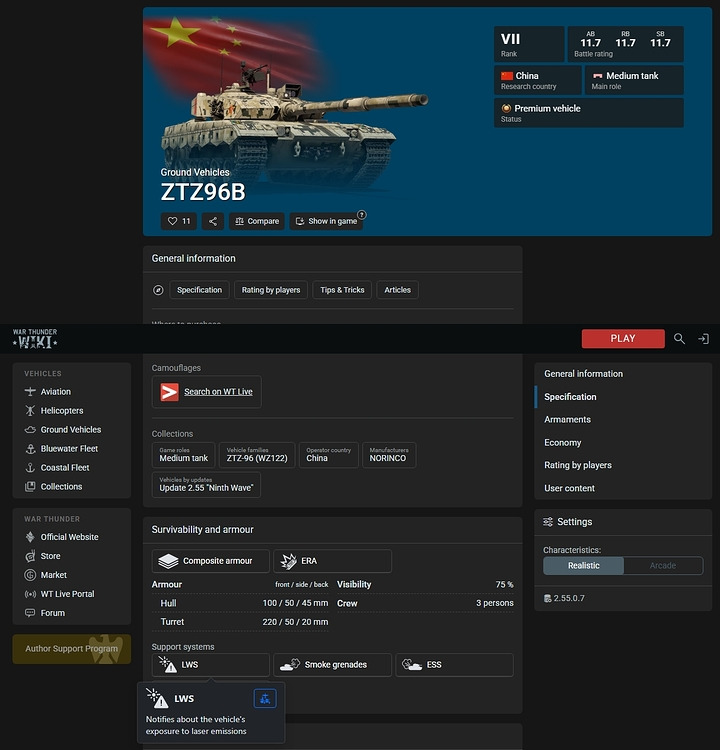The height and width of the screenshot is (750, 720).
Task: Open Aviation in the vehicles sidebar
Action: [55, 392]
